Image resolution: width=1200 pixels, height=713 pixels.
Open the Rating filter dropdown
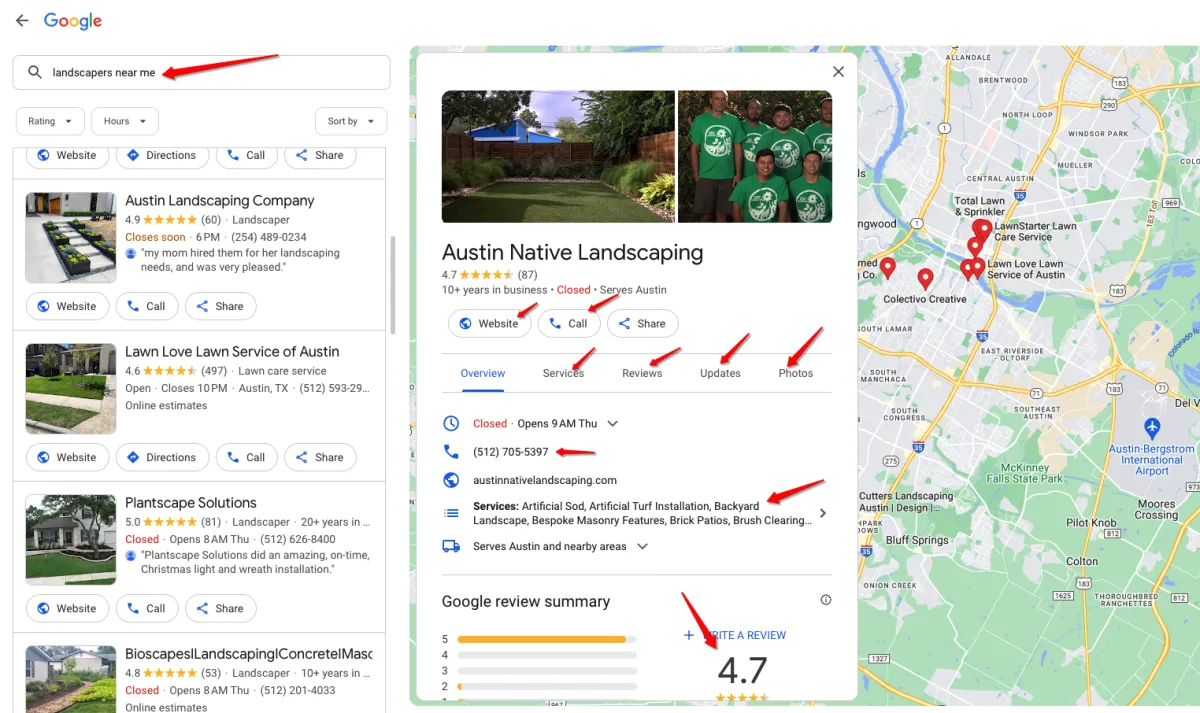pos(50,121)
